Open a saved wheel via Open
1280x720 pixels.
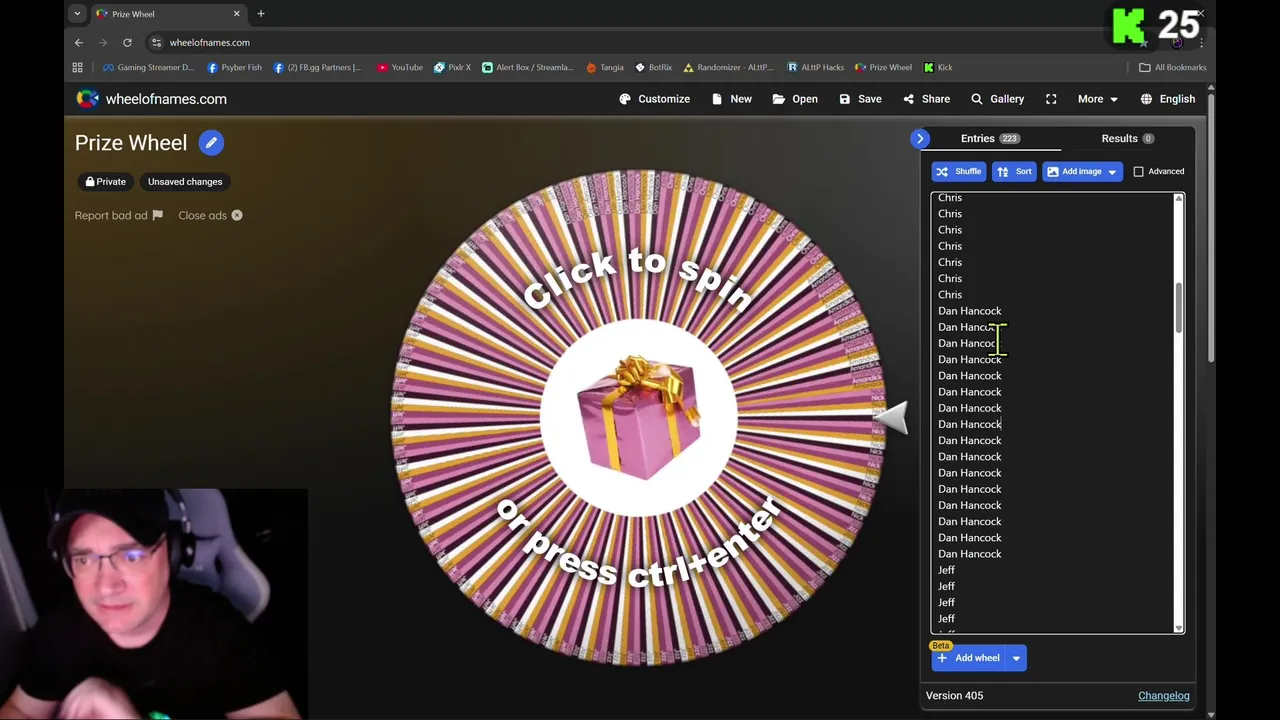tap(794, 99)
